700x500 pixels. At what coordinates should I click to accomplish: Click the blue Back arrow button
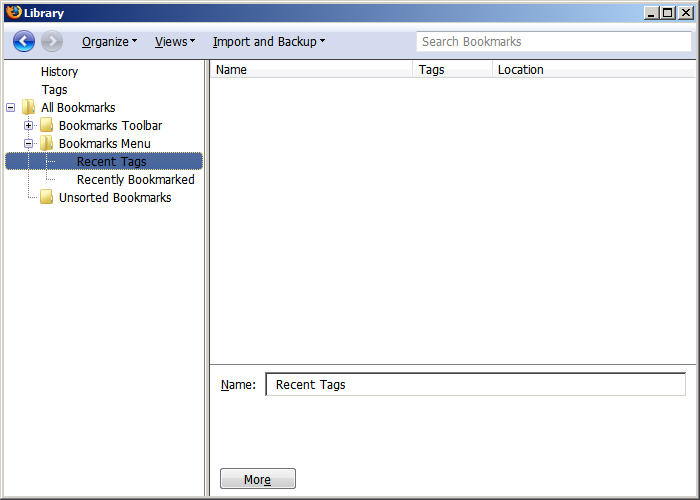24,42
